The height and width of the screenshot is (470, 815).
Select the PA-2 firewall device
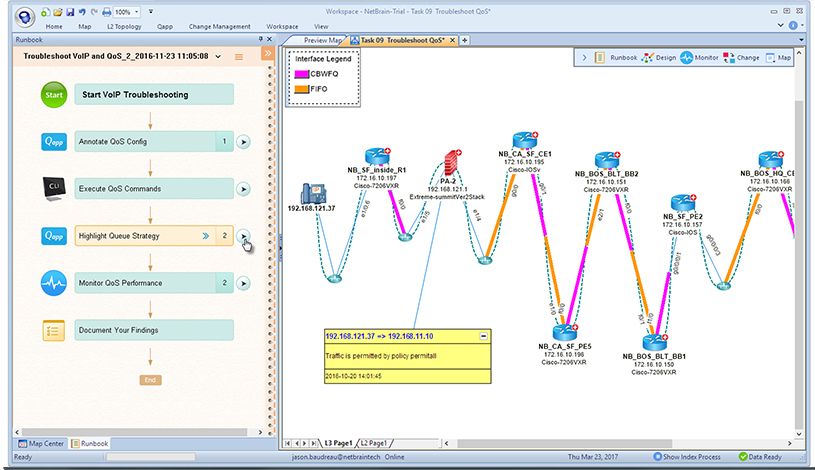[453, 163]
